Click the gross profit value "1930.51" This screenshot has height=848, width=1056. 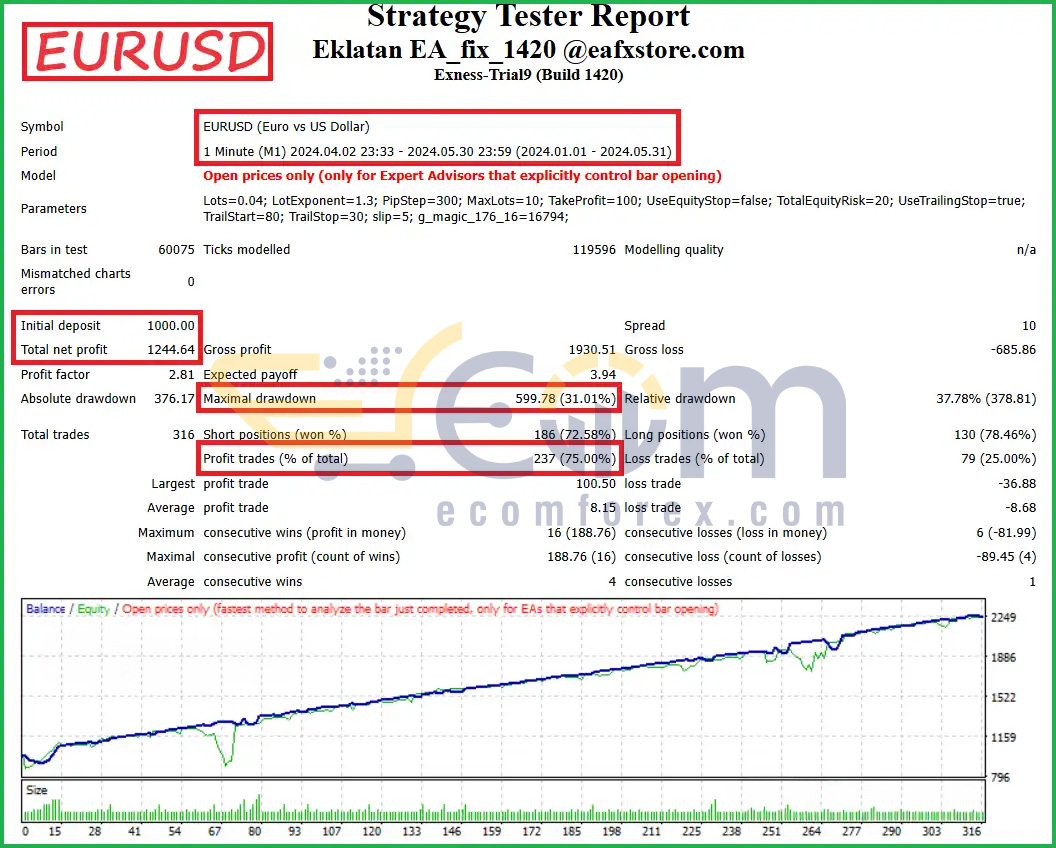[x=593, y=350]
